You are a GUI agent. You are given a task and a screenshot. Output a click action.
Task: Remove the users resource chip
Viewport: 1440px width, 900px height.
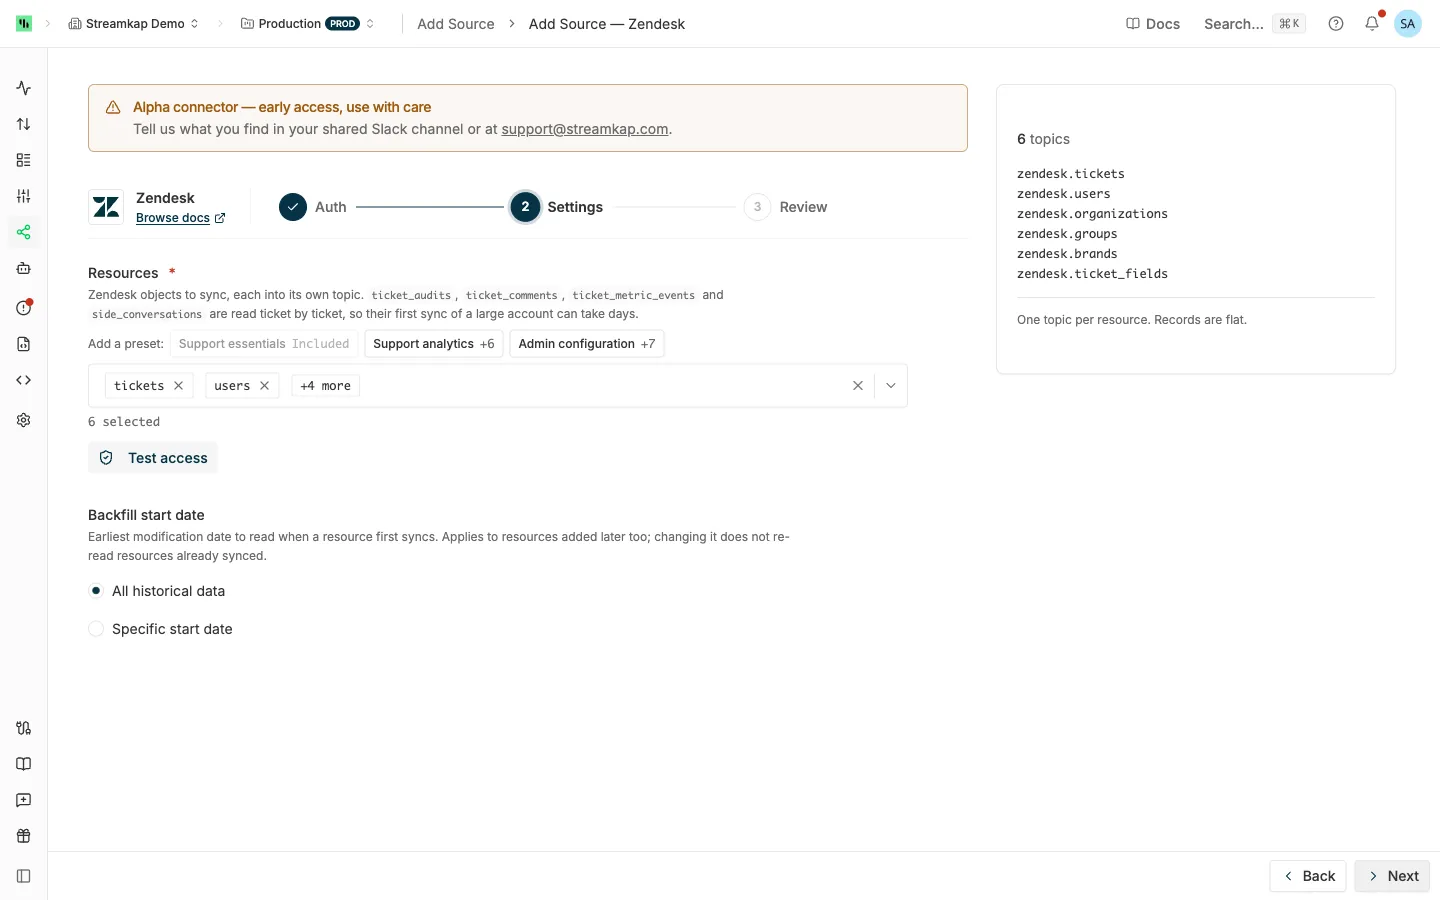tap(265, 386)
